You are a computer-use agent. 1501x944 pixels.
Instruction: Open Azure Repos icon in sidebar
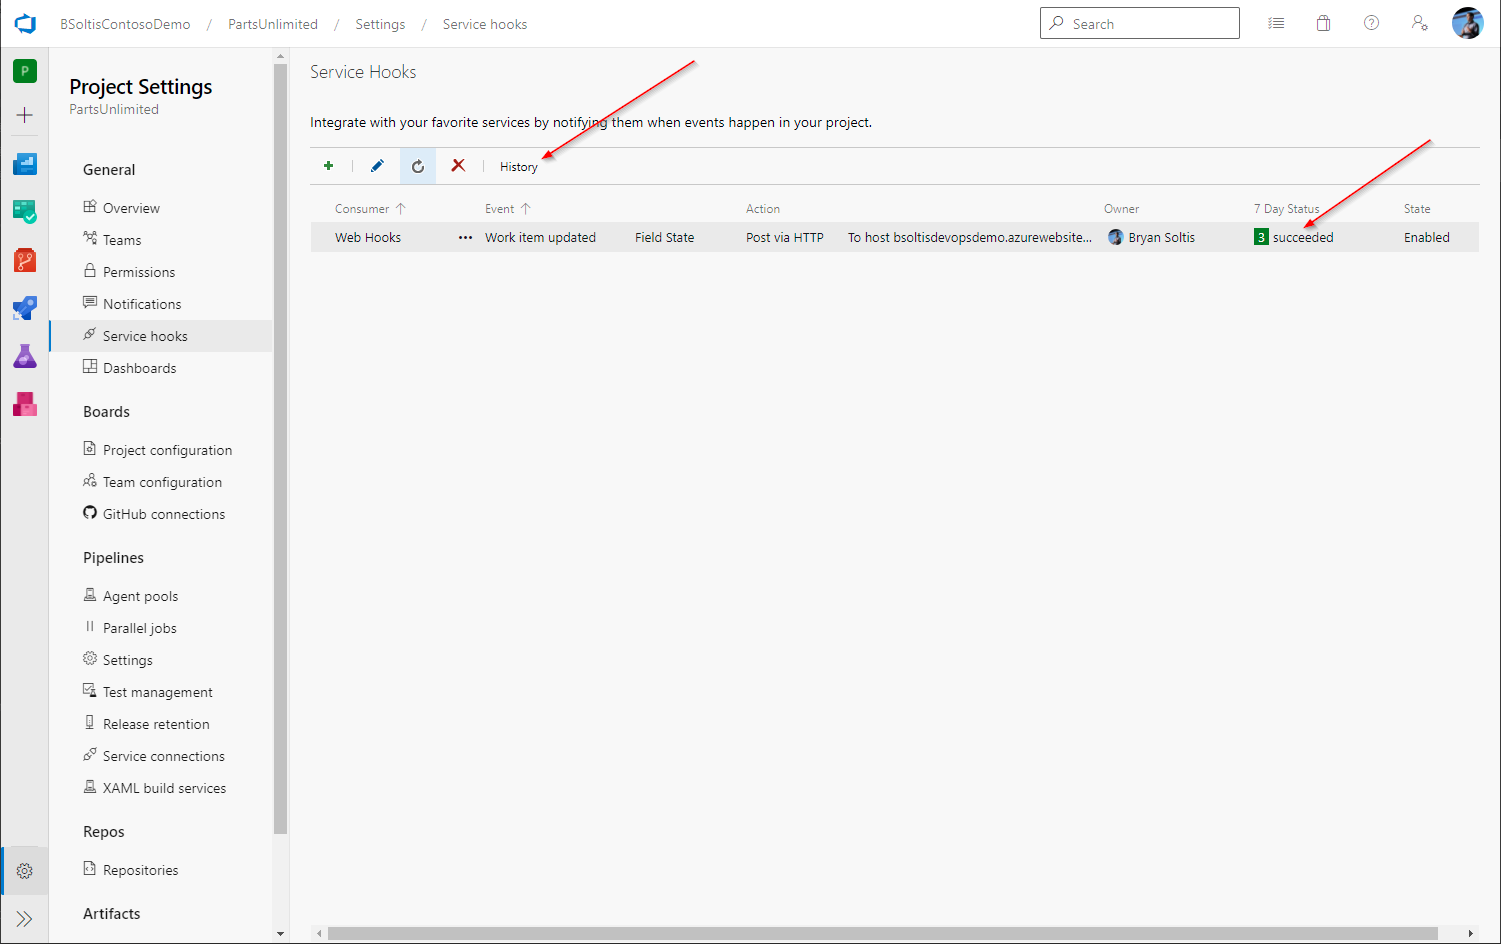pos(25,260)
